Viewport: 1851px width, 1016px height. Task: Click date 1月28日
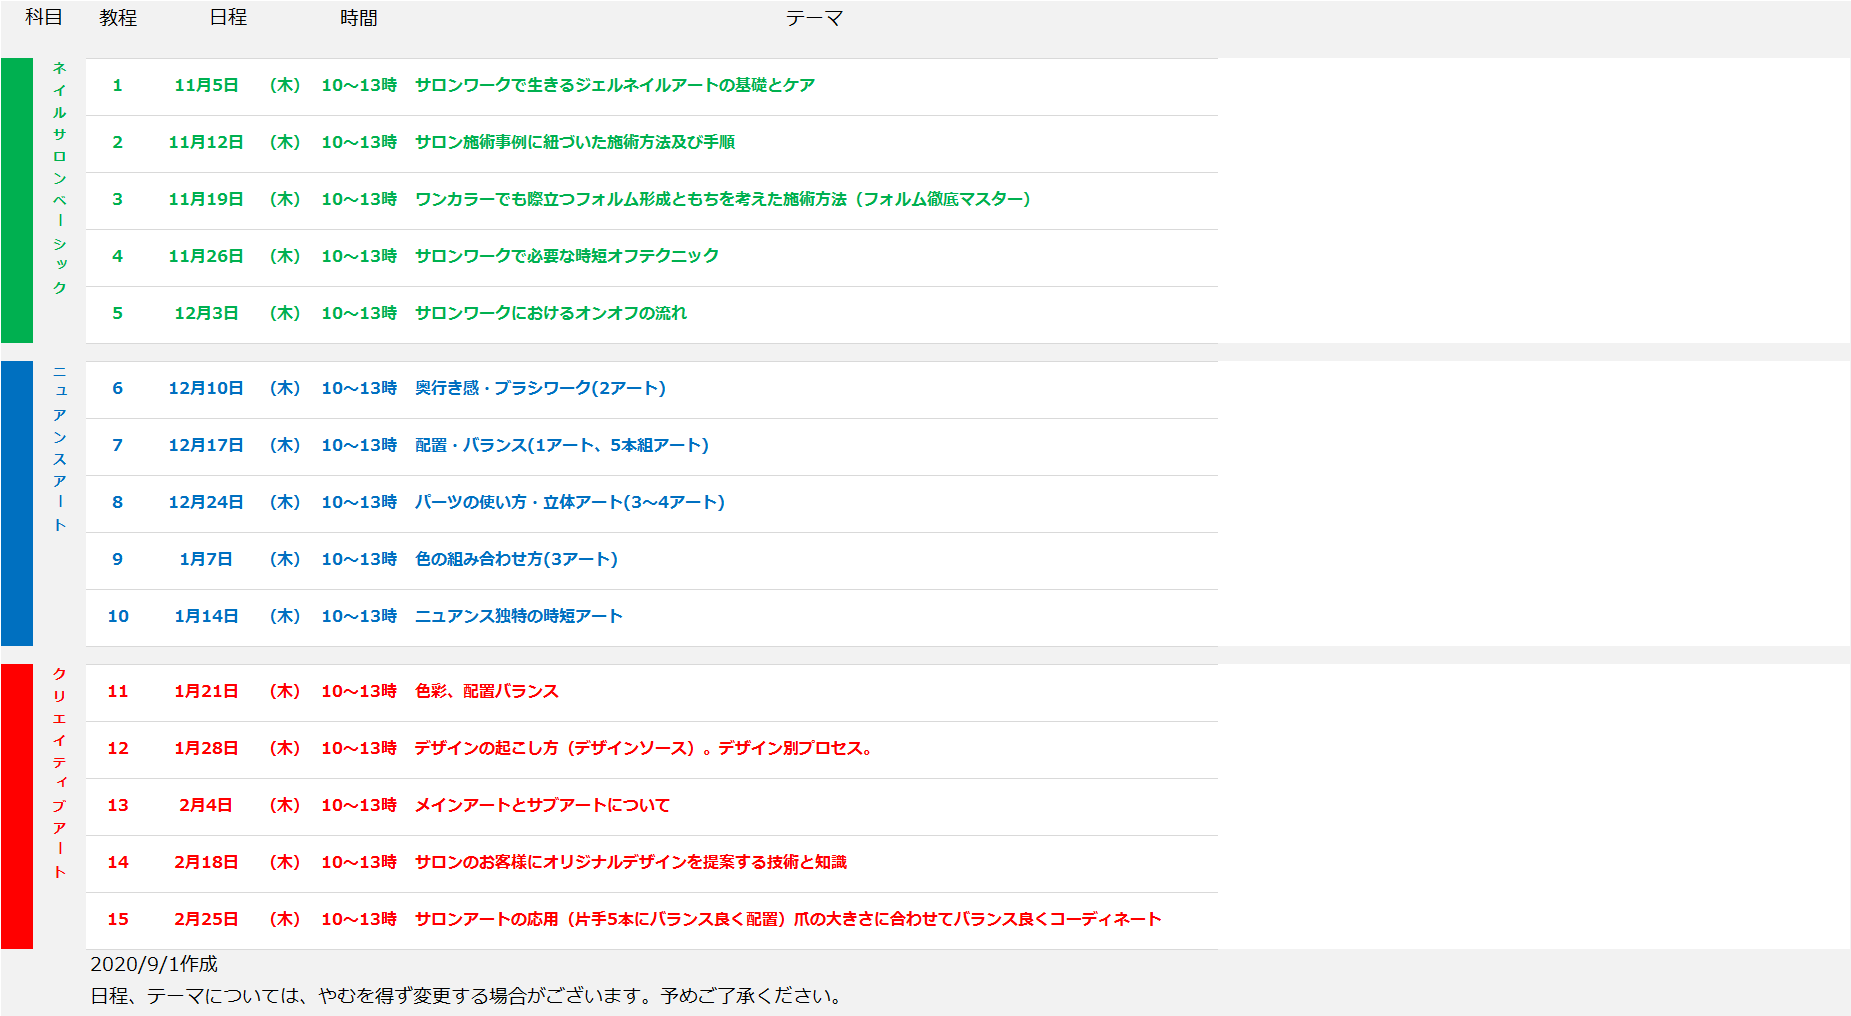206,748
